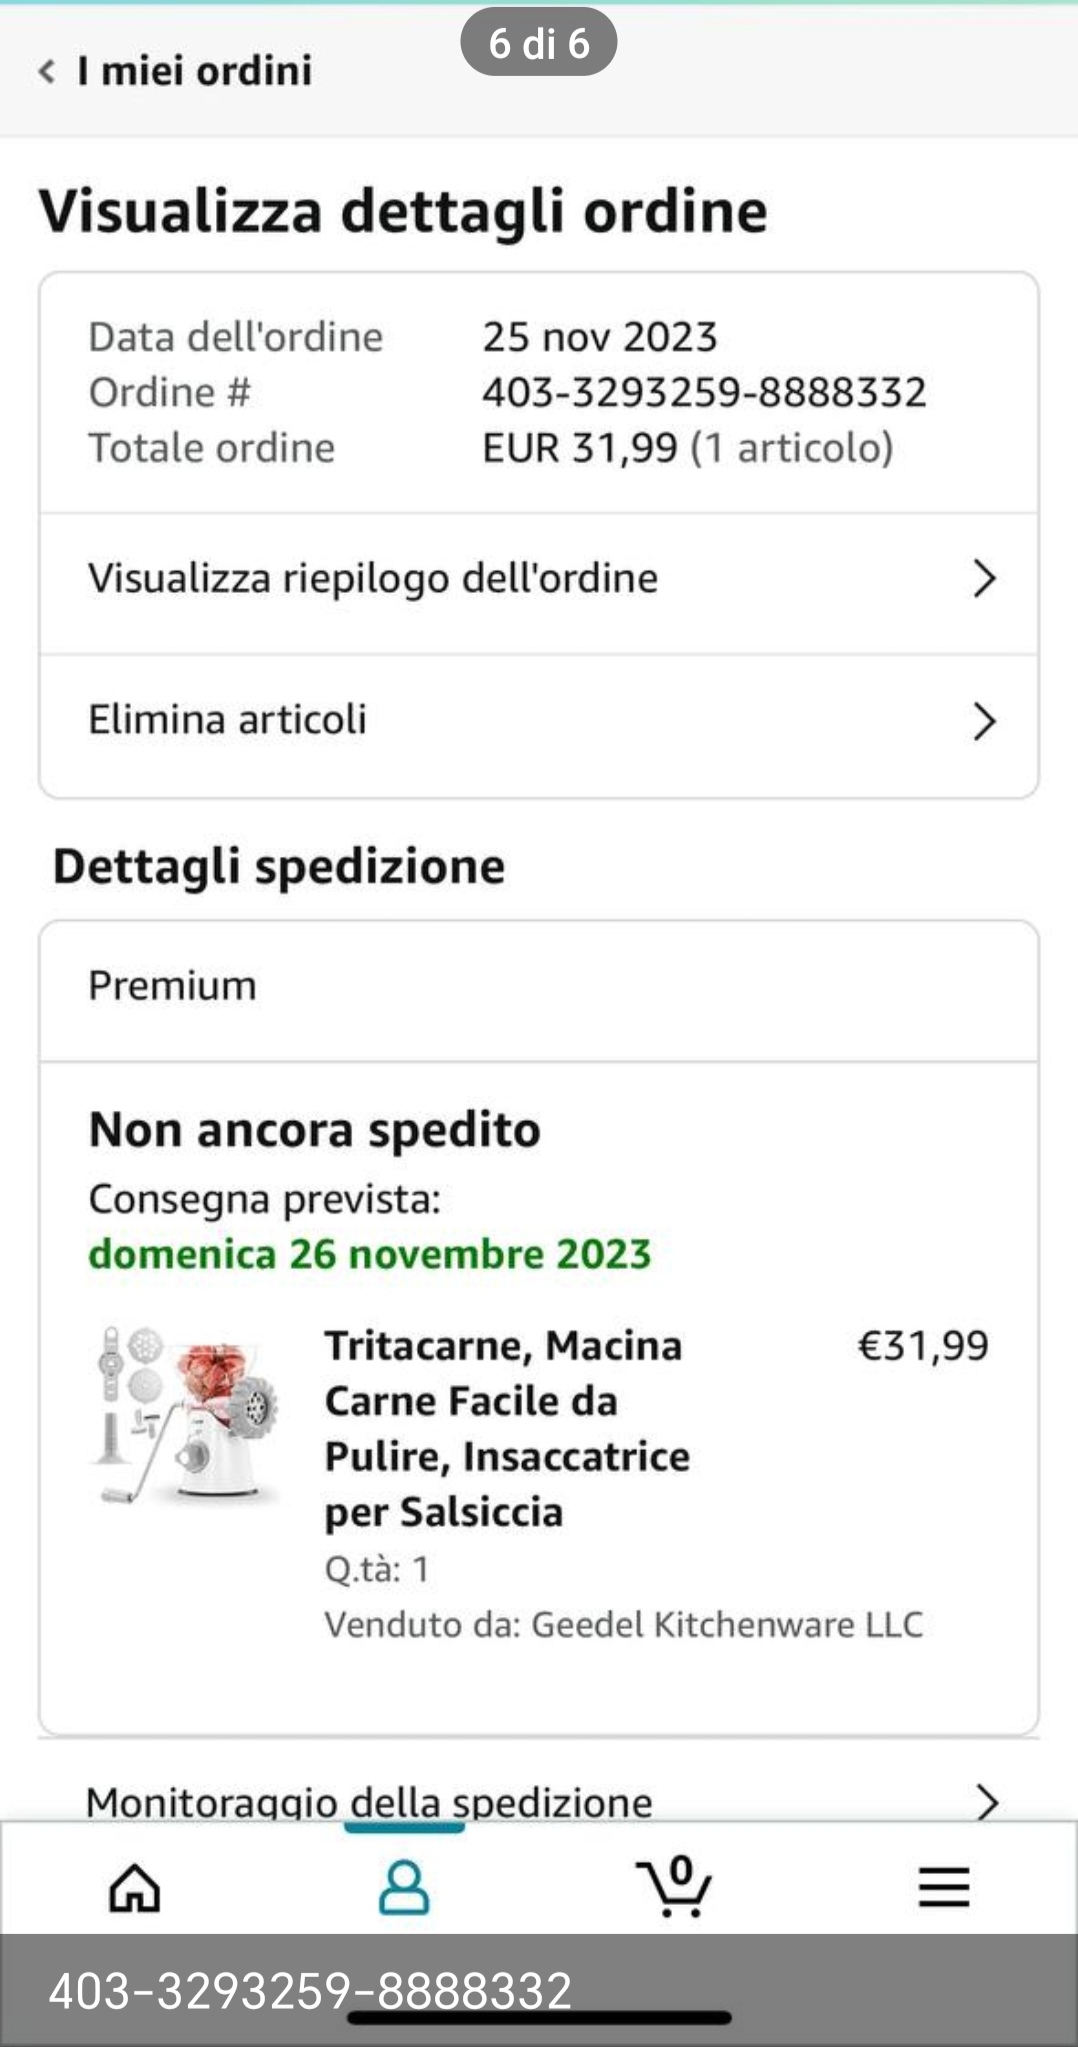
Task: Expand Monitoraggio della spedizione chevron
Action: tap(986, 1802)
